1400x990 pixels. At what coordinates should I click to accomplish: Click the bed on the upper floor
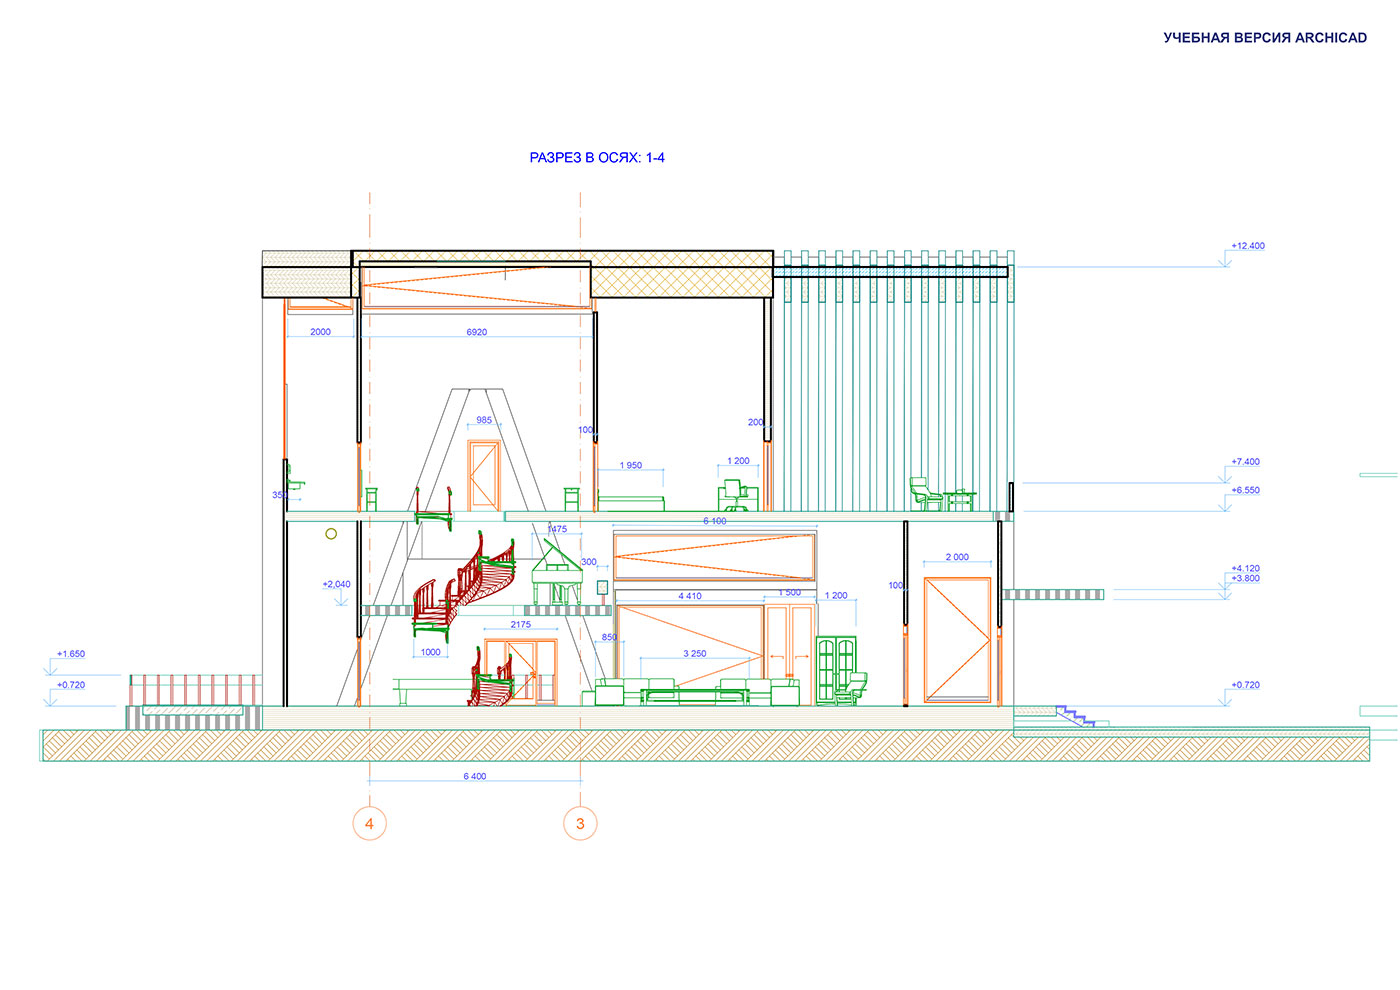(630, 502)
